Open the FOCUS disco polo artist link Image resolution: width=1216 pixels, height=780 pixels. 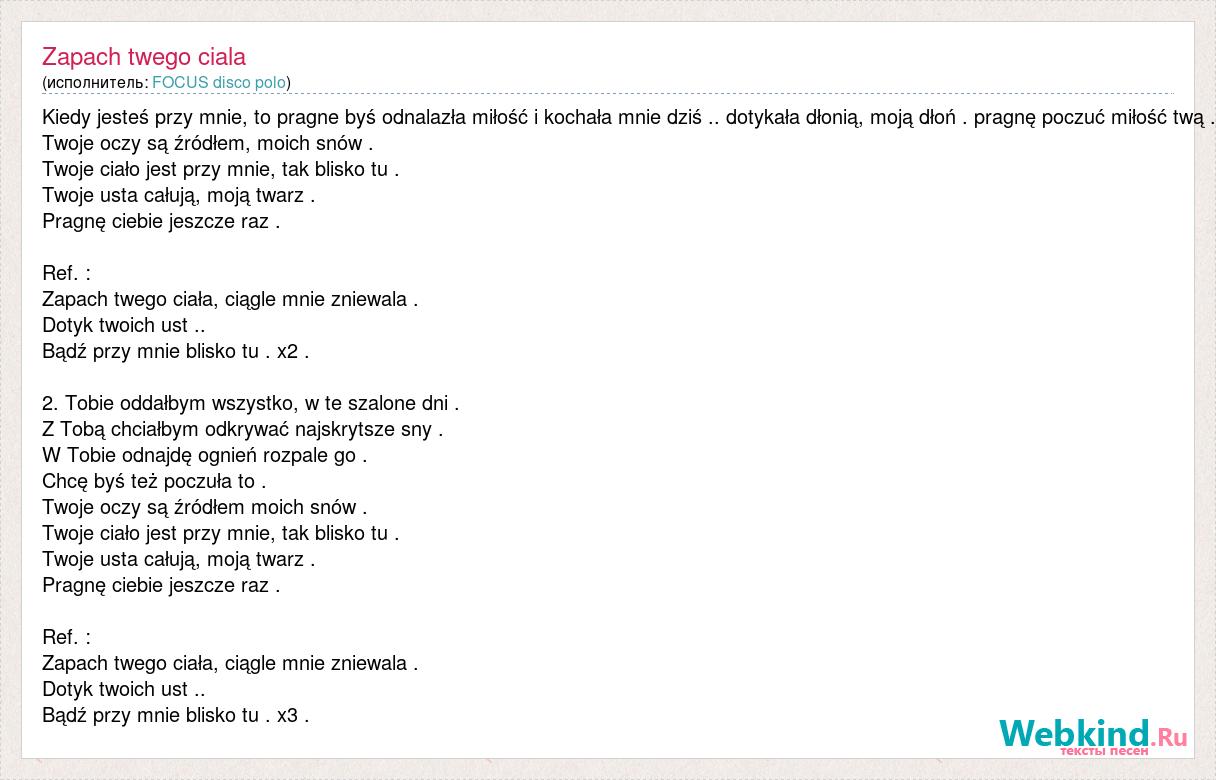[219, 82]
